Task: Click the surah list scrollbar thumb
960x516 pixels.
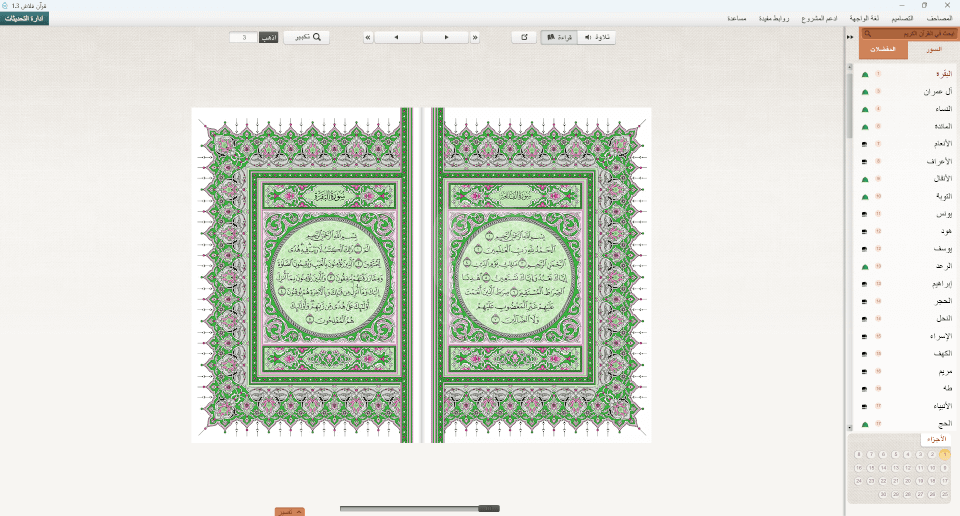Action: 850,105
